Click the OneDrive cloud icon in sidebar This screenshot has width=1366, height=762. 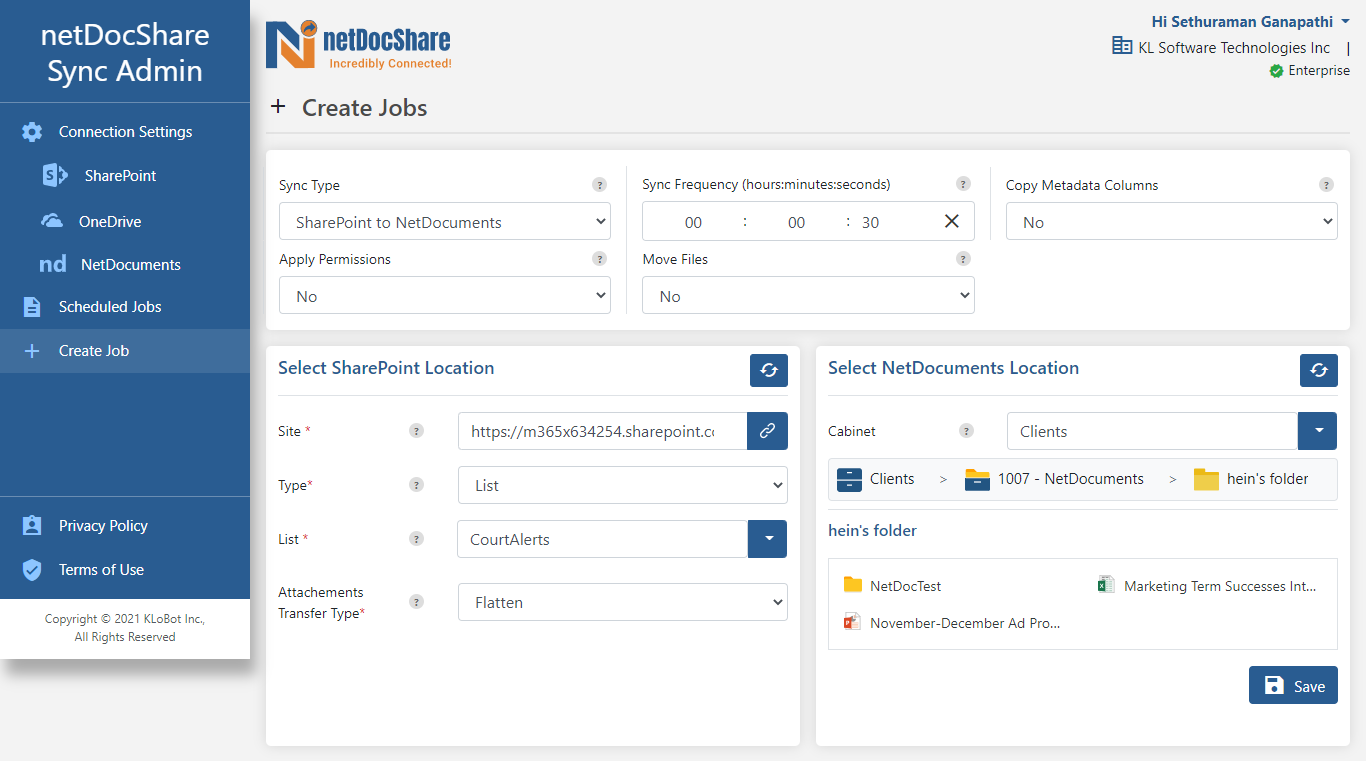[52, 221]
